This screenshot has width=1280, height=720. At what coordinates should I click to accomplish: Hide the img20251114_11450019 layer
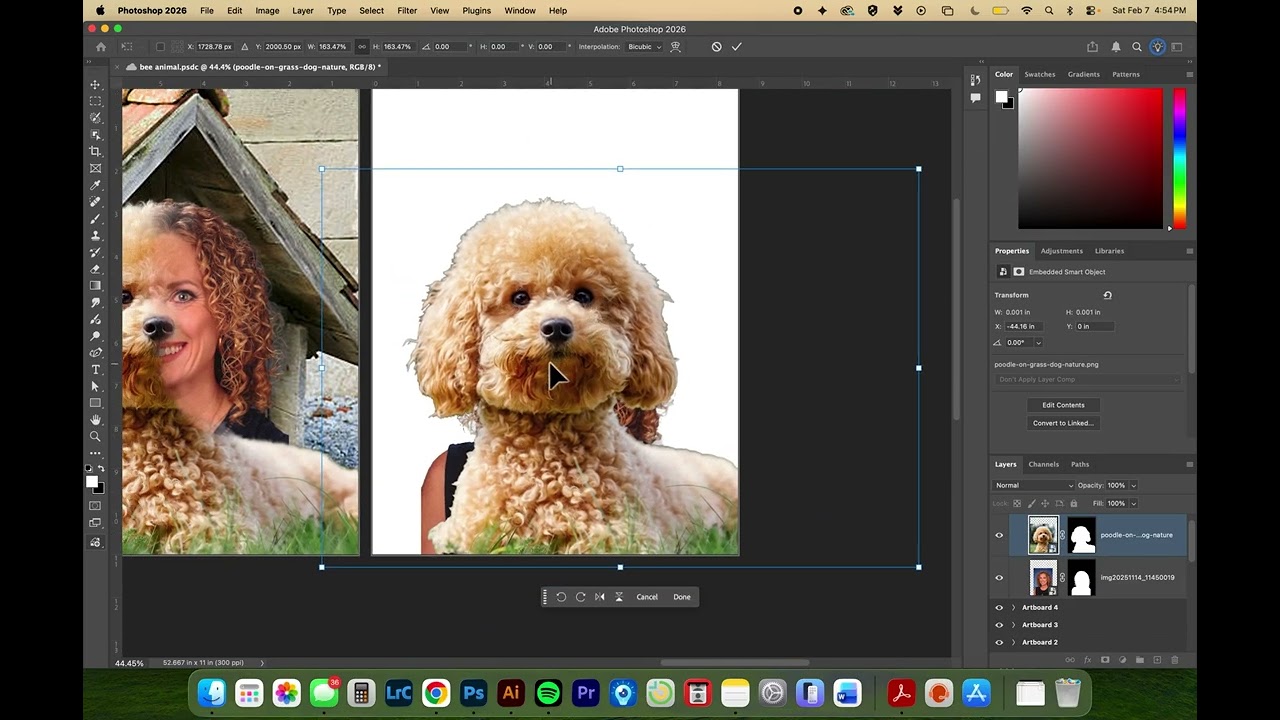tap(999, 578)
